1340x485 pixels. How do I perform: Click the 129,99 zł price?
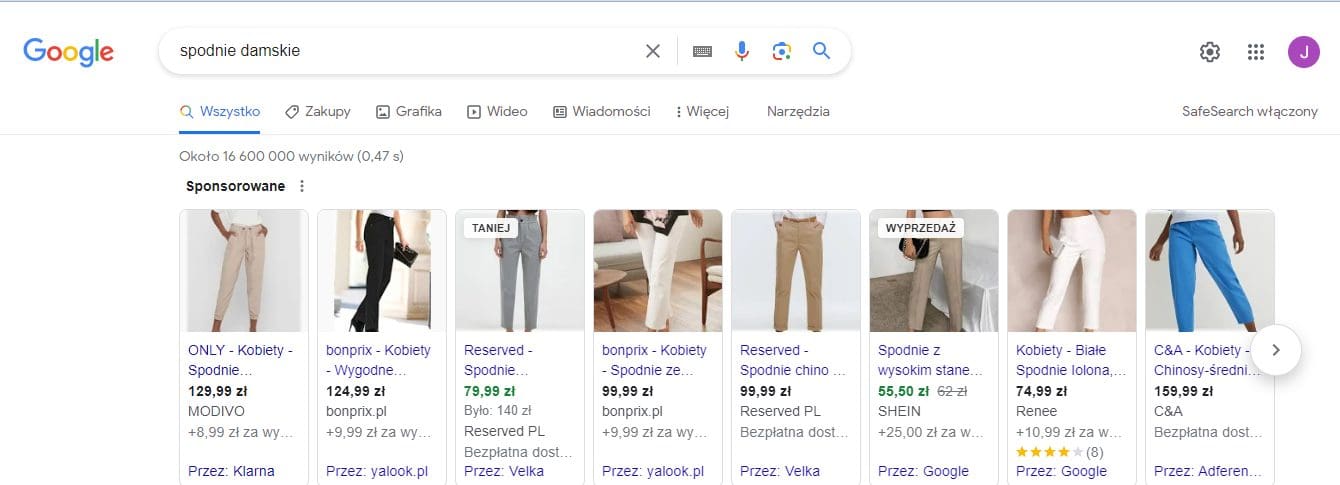point(216,391)
